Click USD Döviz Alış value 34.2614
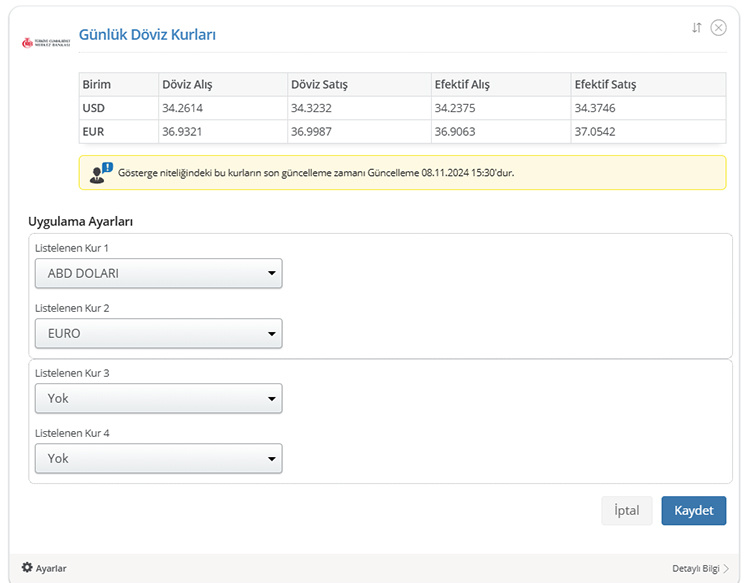This screenshot has height=583, width=750. (182, 108)
